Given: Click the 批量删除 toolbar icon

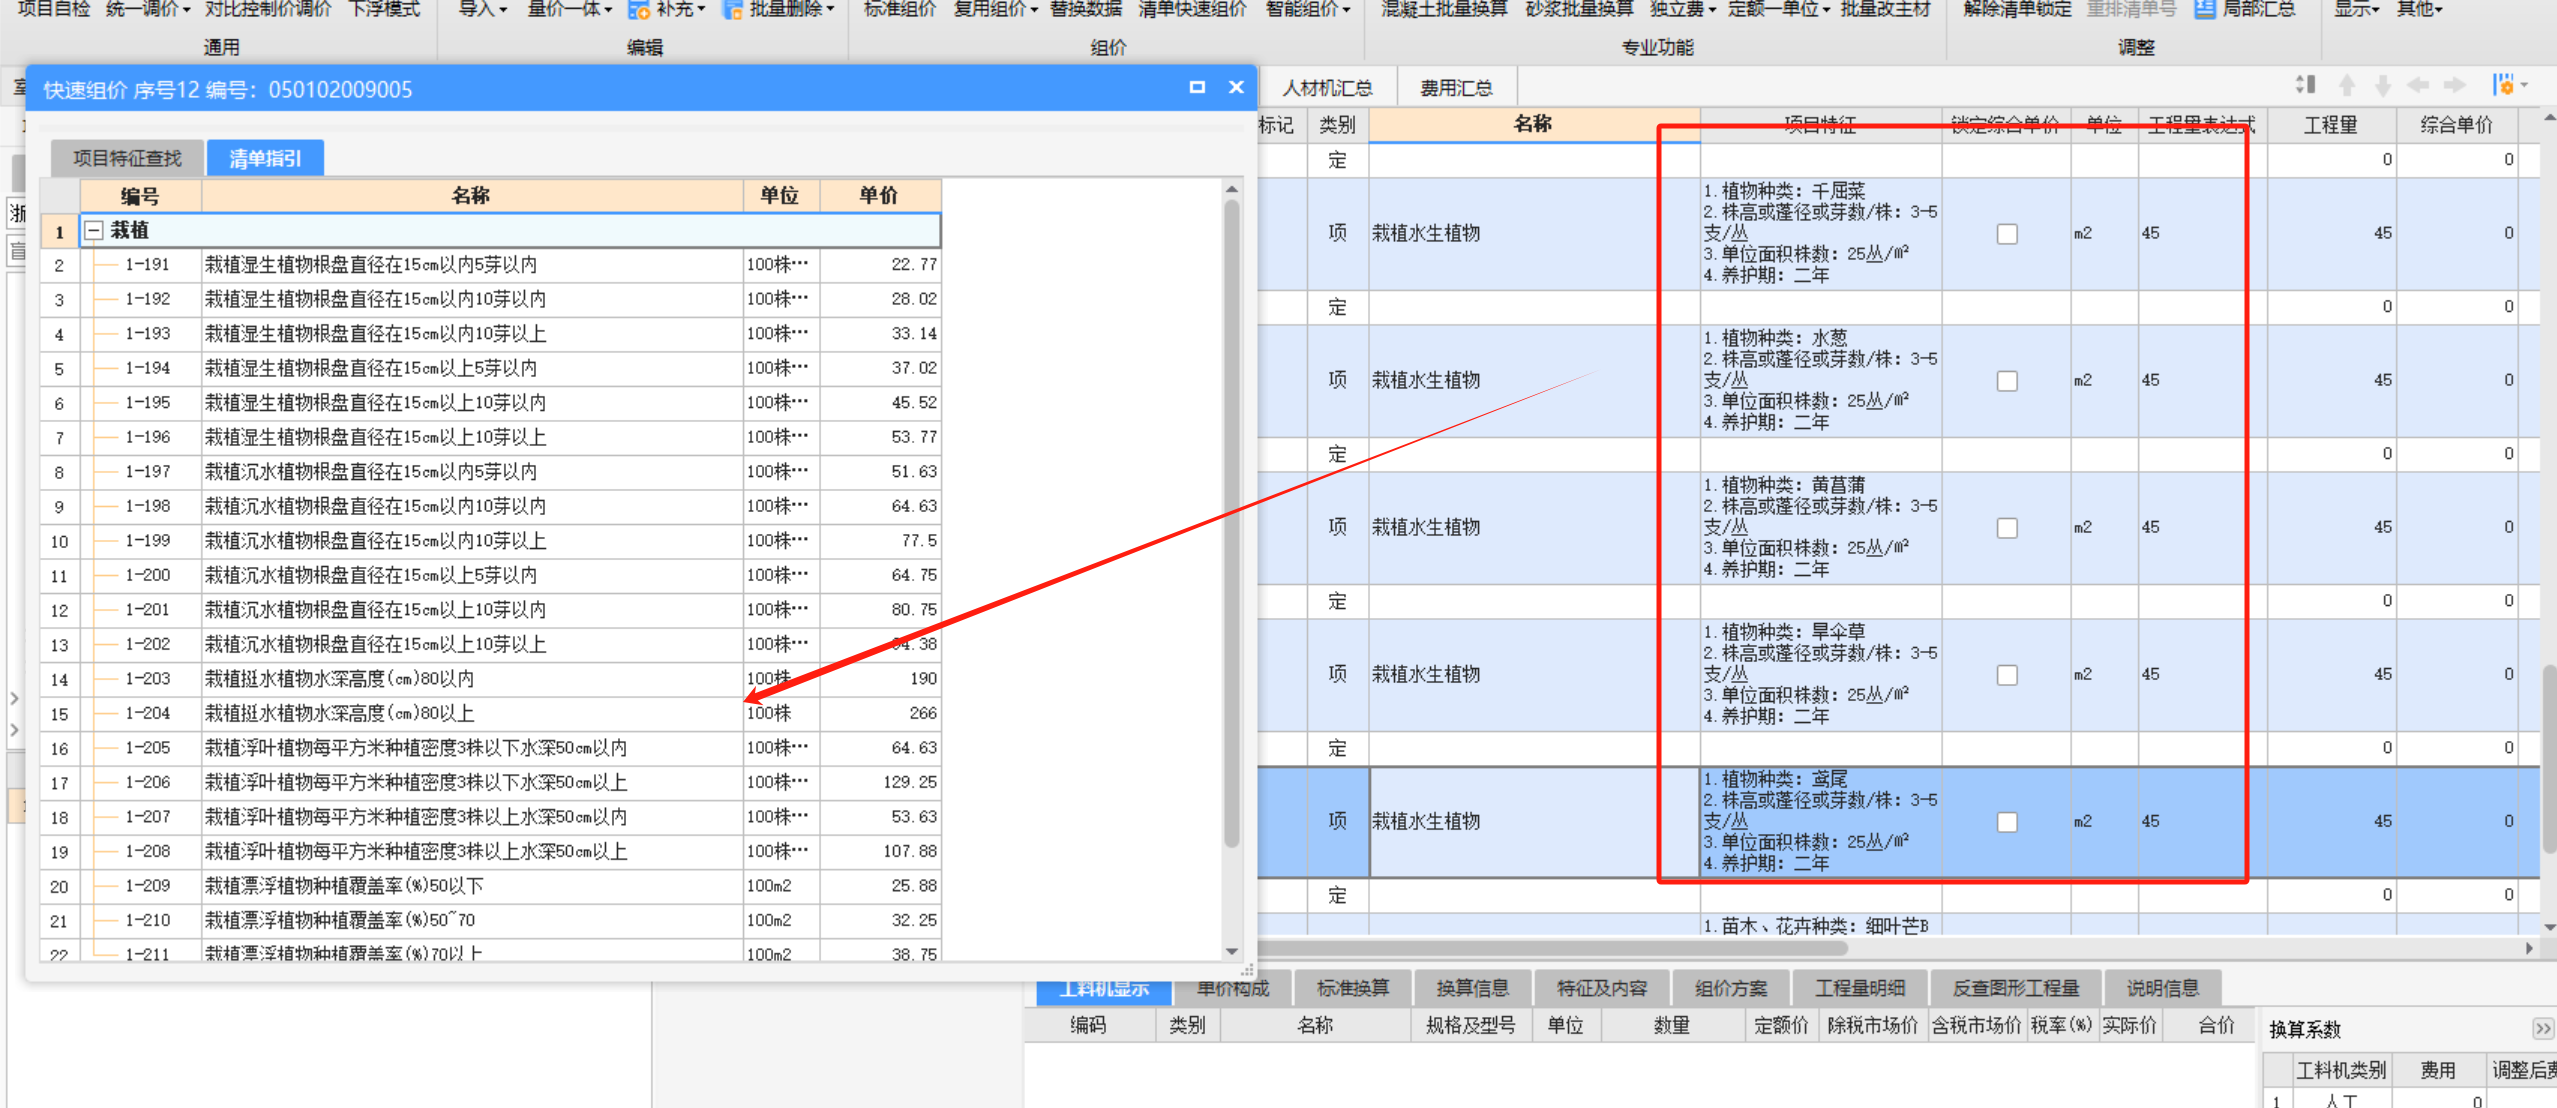Looking at the screenshot, I should 733,10.
